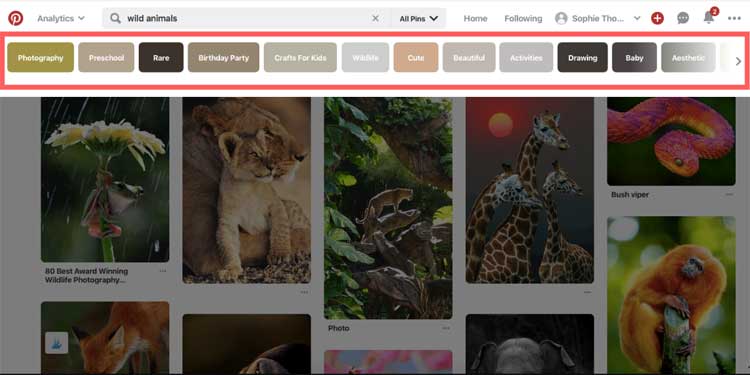Open the All Pins filter dropdown

coord(419,18)
